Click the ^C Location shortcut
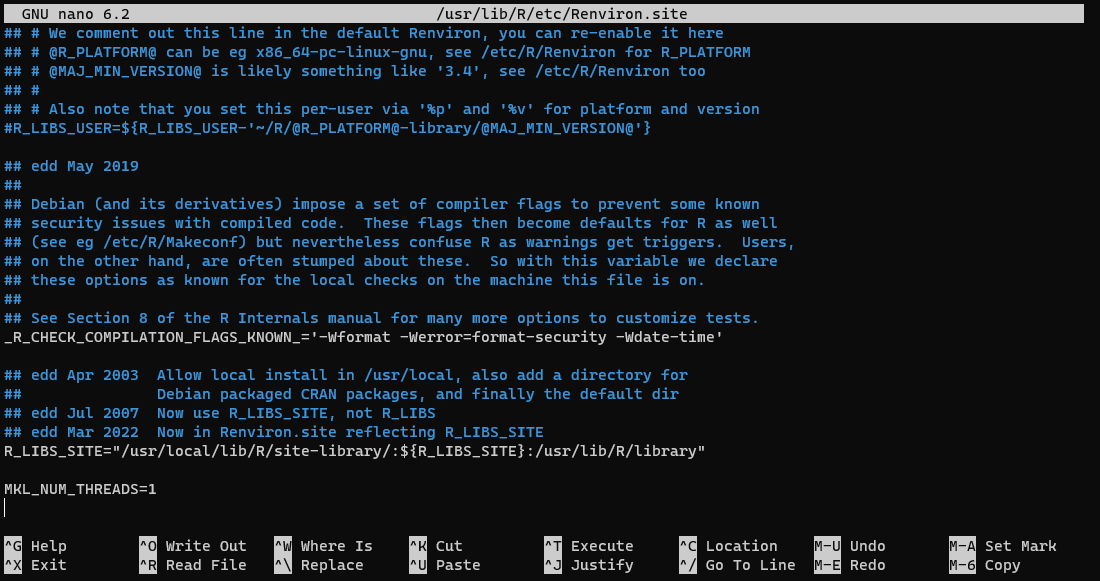This screenshot has width=1100, height=581. click(x=728, y=546)
